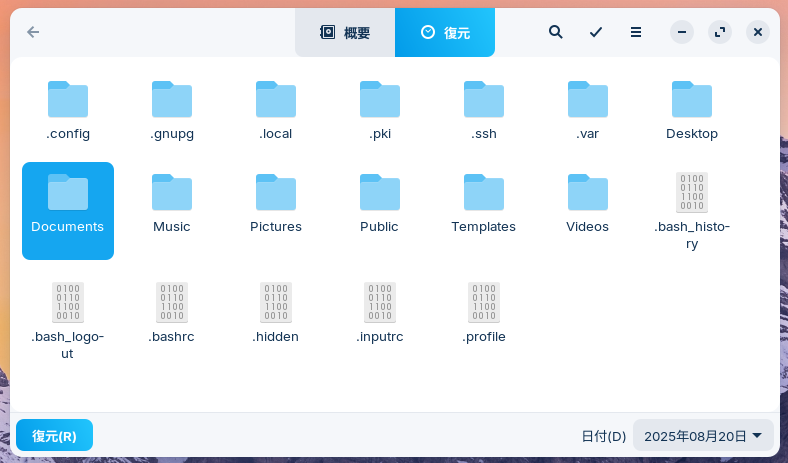The width and height of the screenshot is (788, 463).
Task: Select the Pictures folder
Action: [x=276, y=203]
